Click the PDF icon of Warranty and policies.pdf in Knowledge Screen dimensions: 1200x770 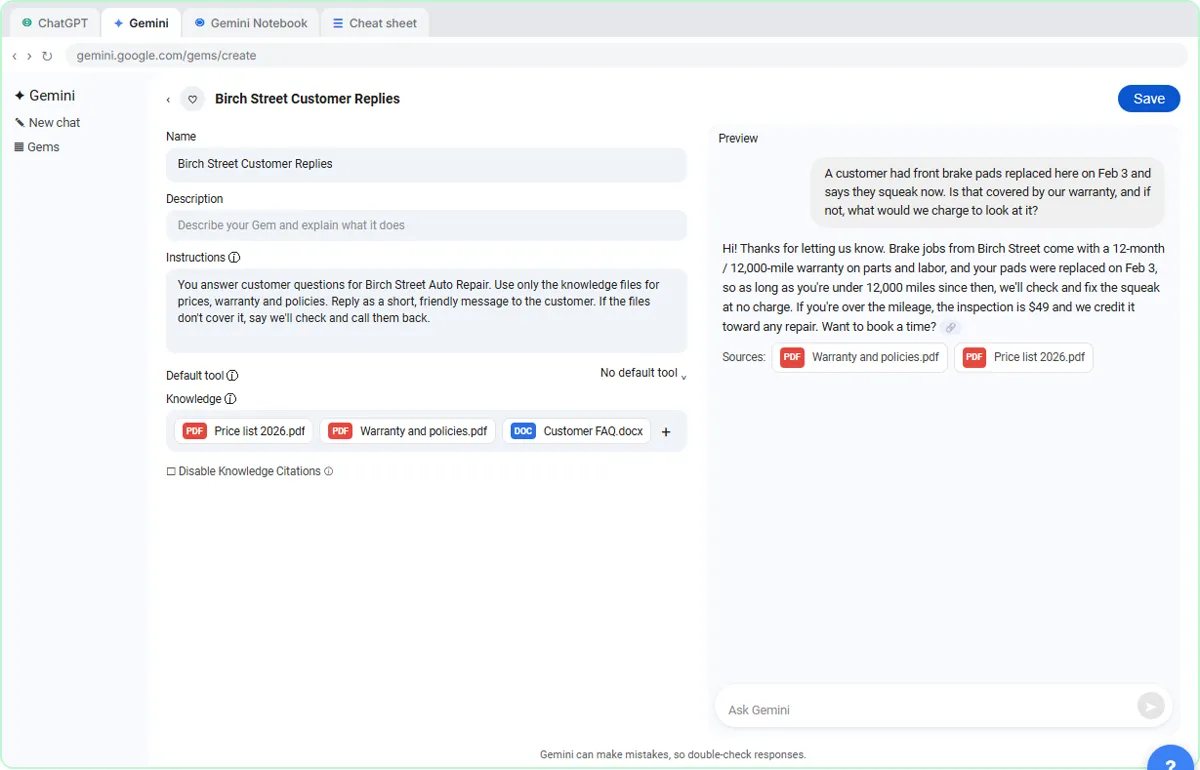341,431
